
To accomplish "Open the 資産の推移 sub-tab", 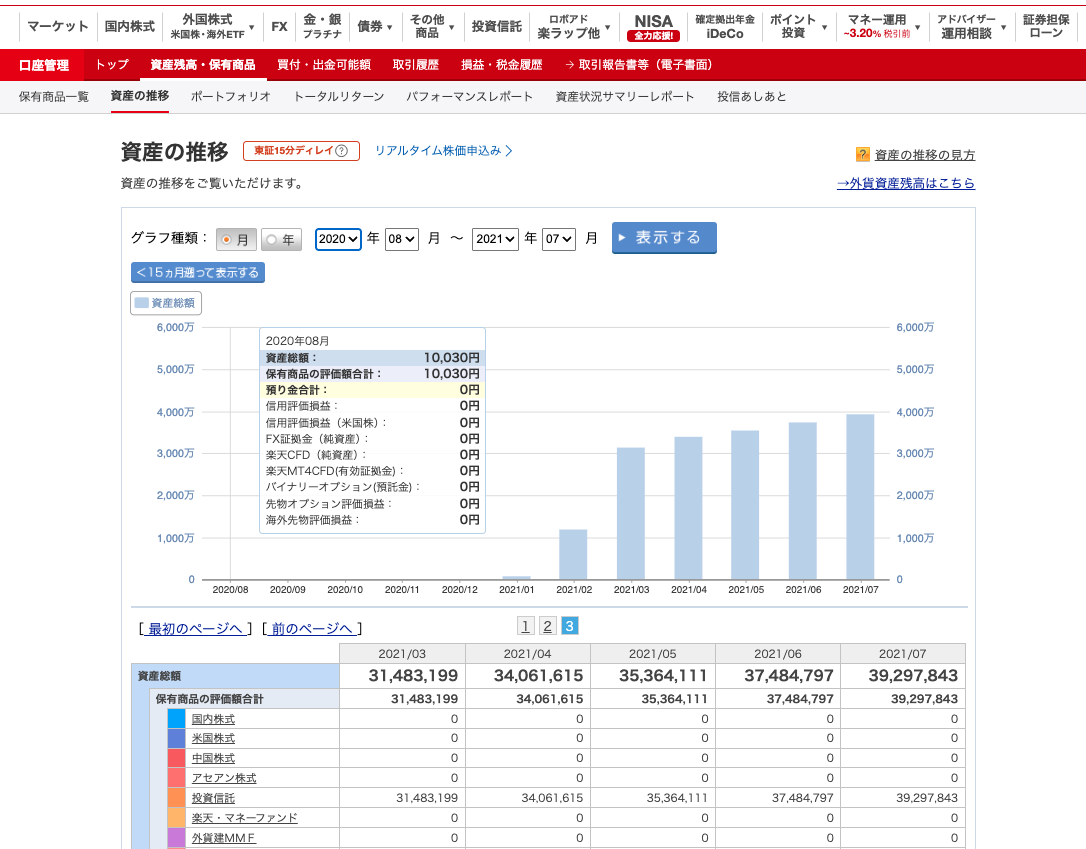I will [x=140, y=96].
